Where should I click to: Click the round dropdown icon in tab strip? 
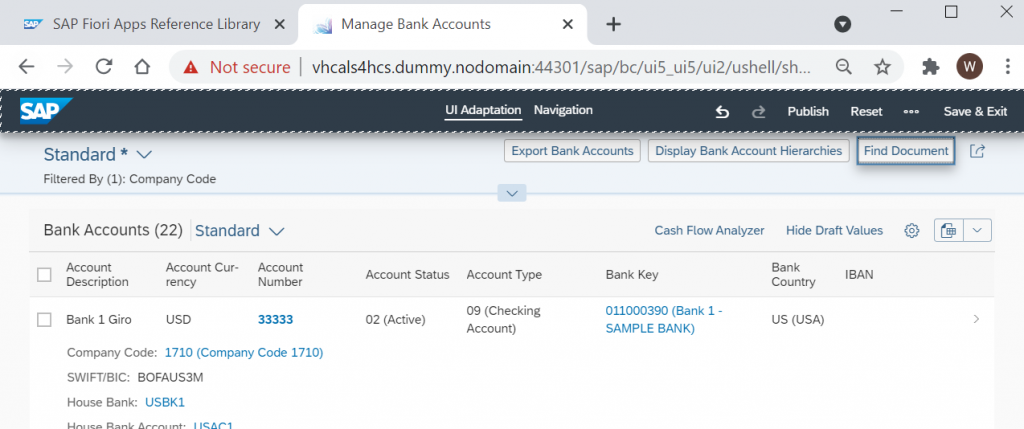[x=843, y=25]
